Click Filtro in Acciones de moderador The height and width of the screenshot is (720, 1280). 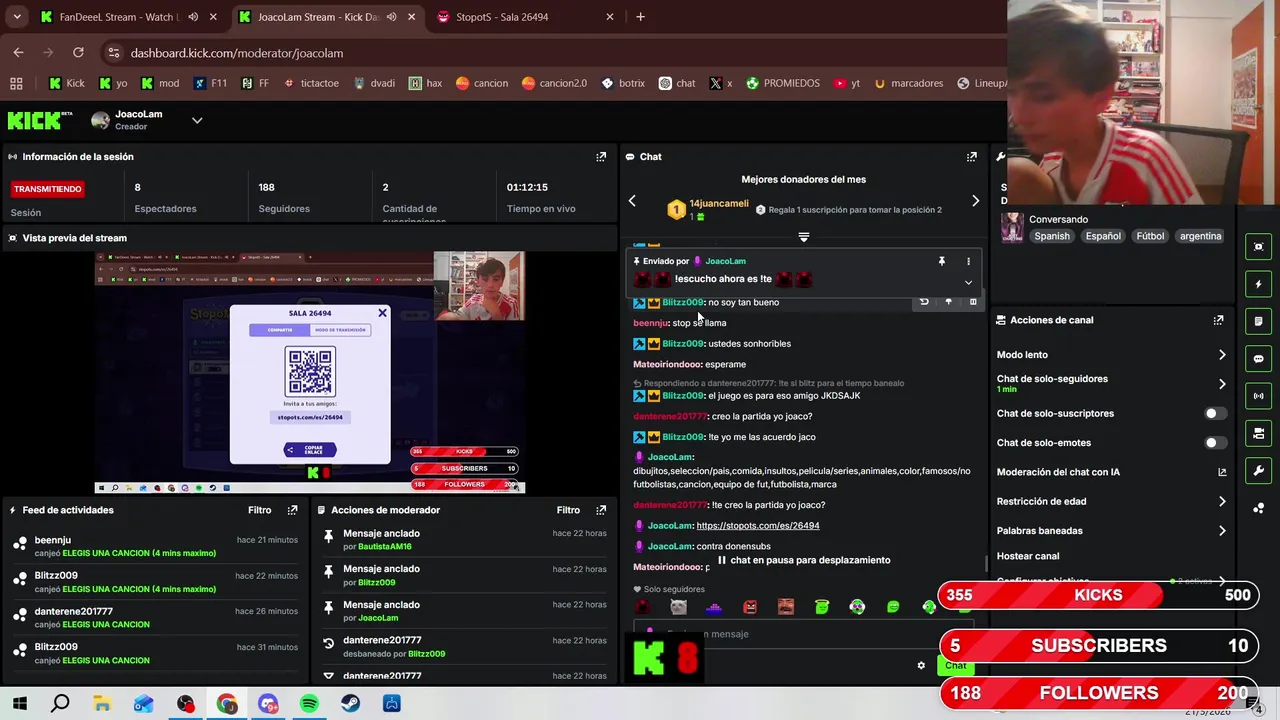(x=568, y=510)
